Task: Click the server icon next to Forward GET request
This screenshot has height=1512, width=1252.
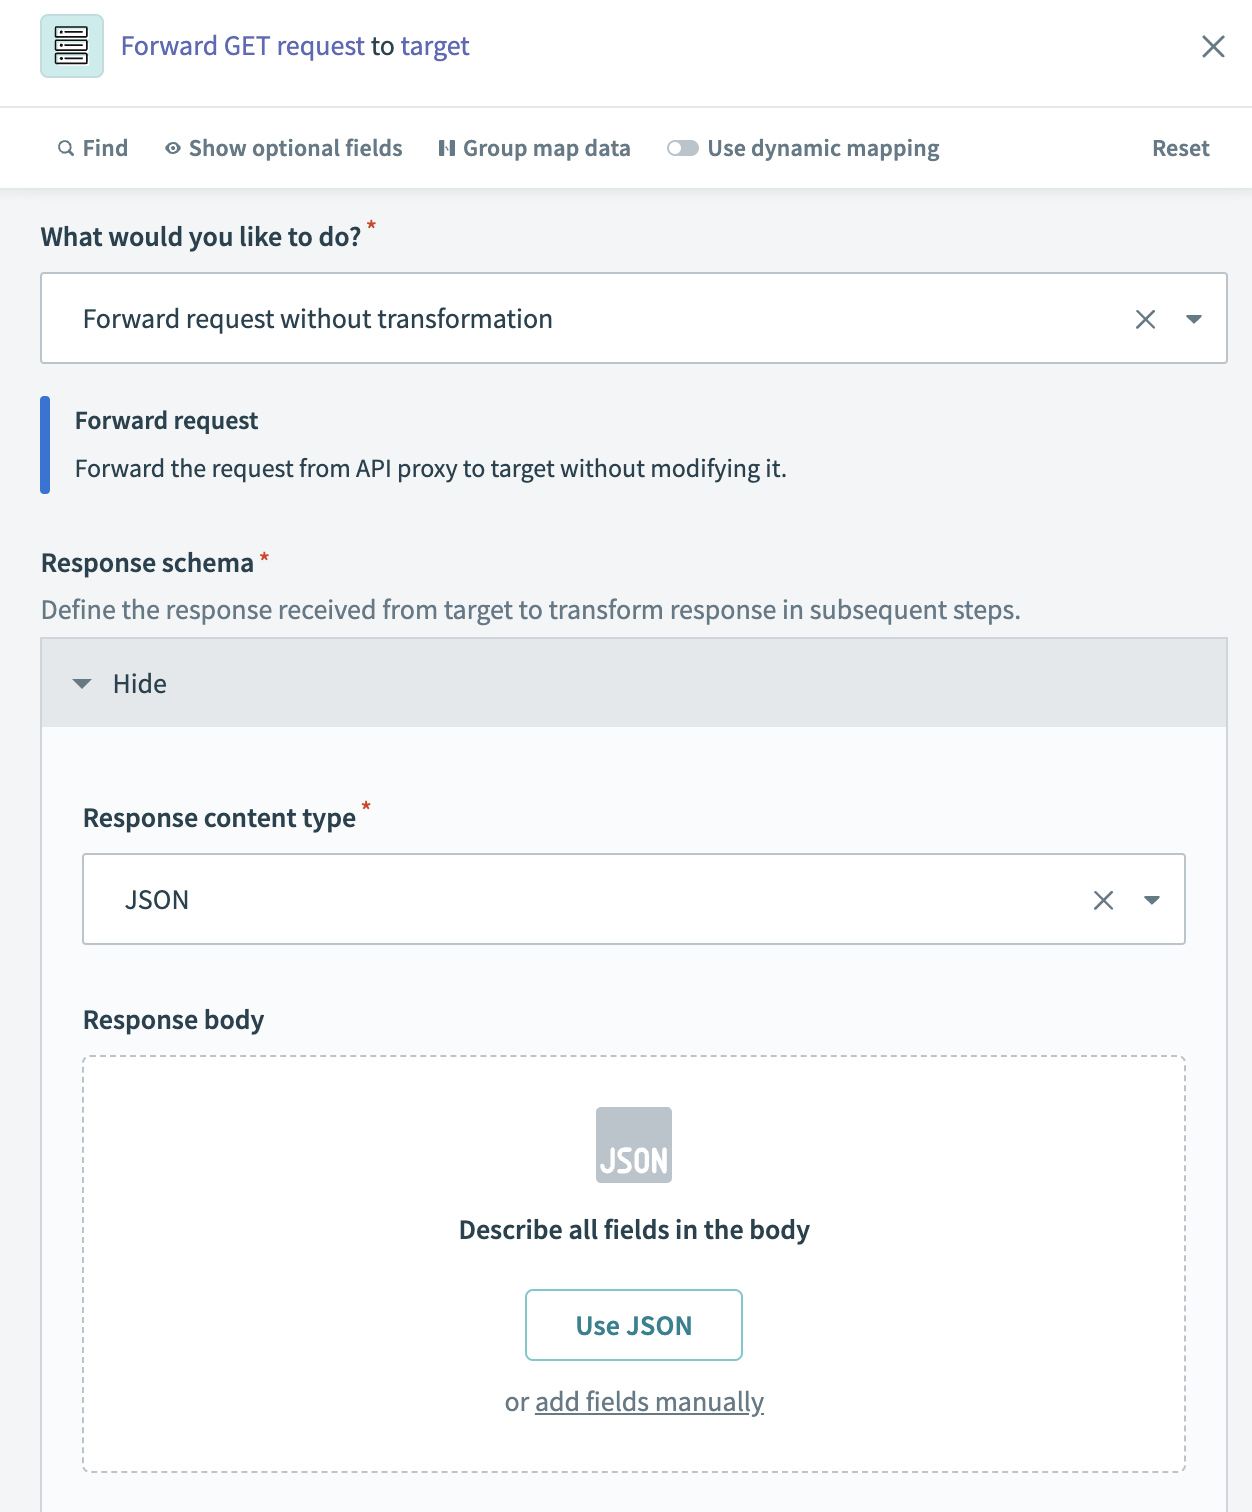Action: pos(70,45)
